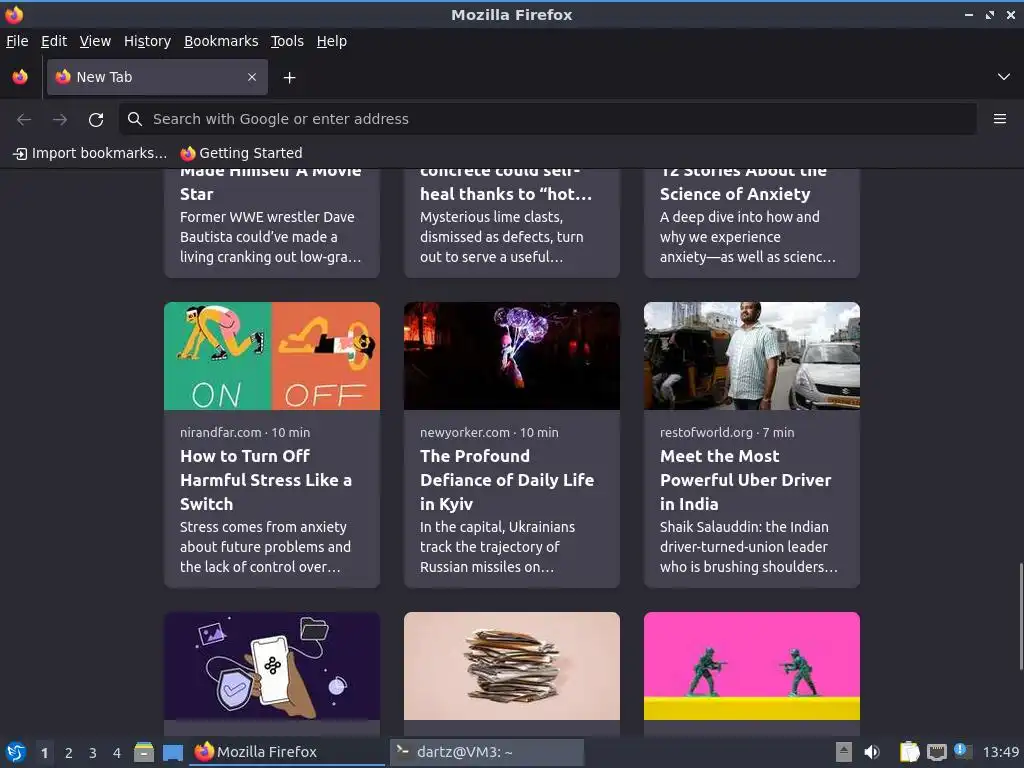Open 'The Profound Defiance of Daily Life in Kyiv' headline
Image resolution: width=1024 pixels, height=768 pixels.
[507, 480]
